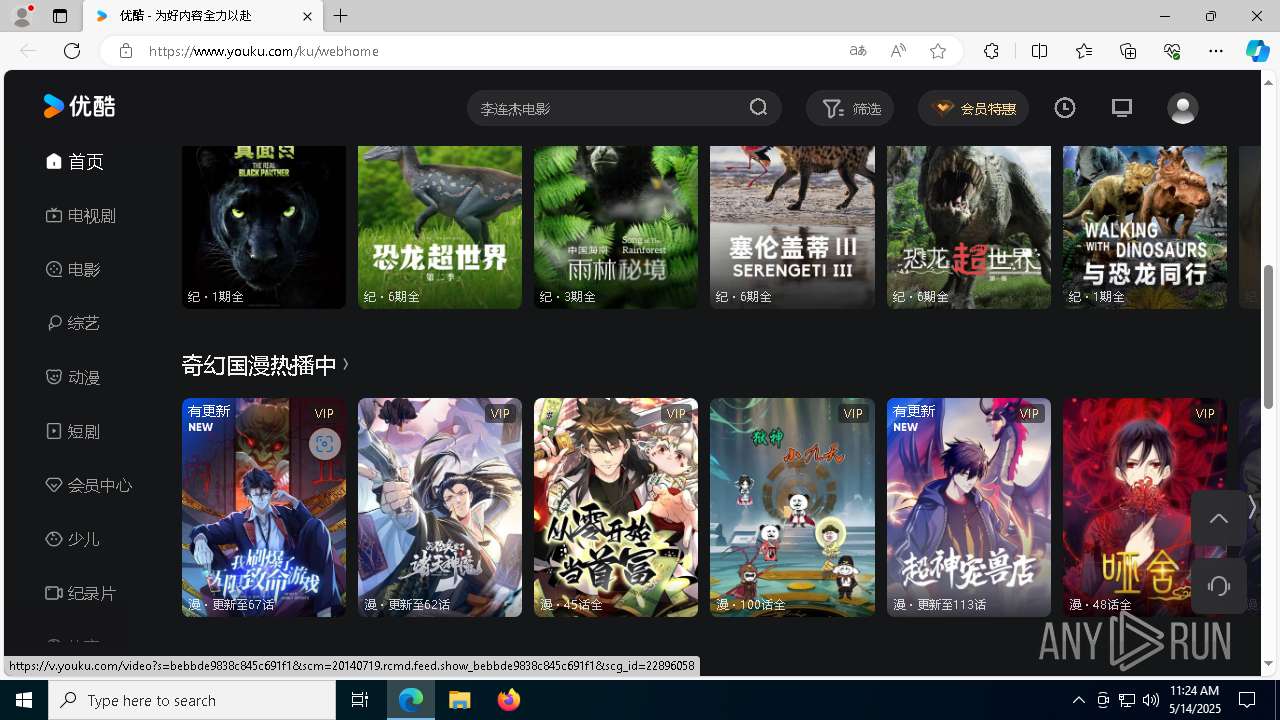Image resolution: width=1280 pixels, height=720 pixels.
Task: Open the volume control in system tray
Action: pyautogui.click(x=1151, y=700)
